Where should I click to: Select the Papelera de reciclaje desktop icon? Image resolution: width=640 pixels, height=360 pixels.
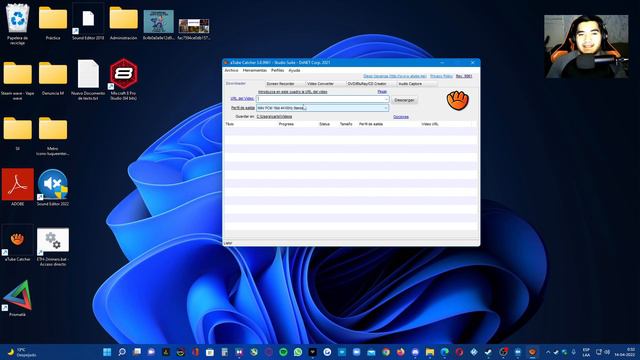[18, 24]
